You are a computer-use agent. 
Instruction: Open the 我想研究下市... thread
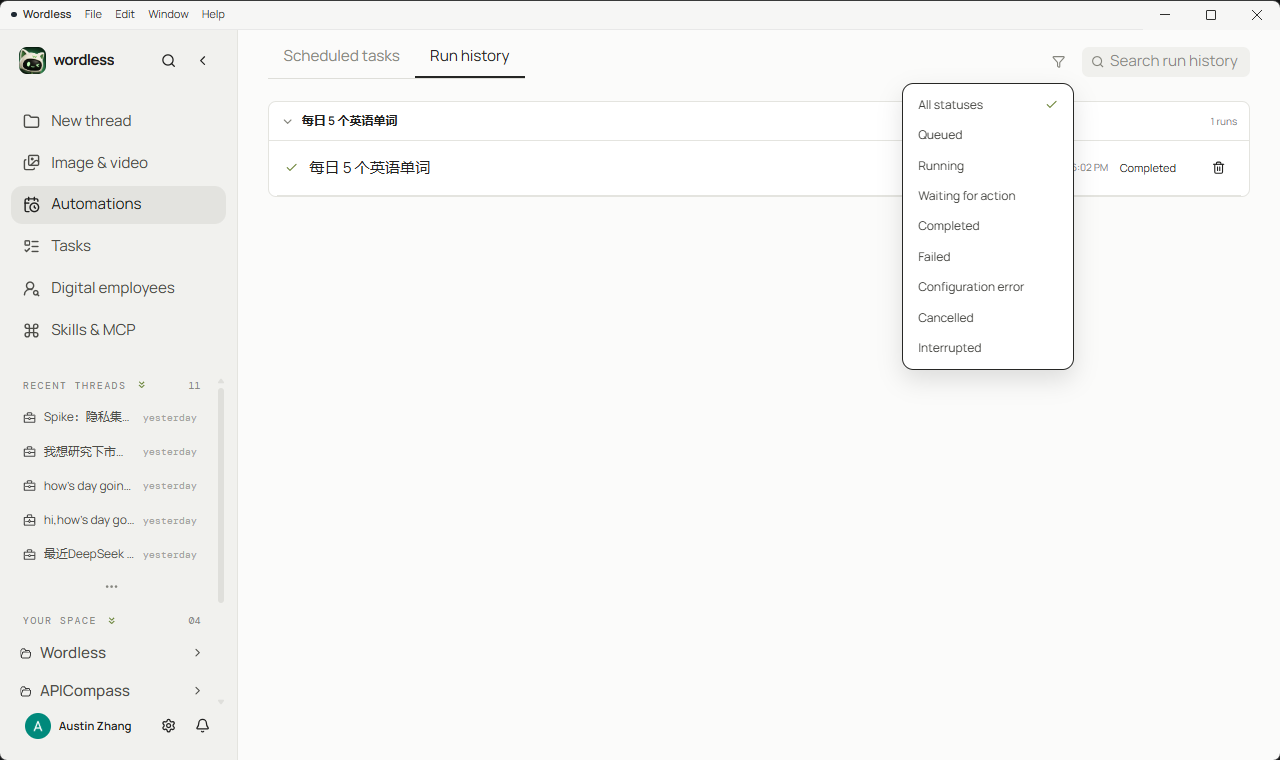point(110,452)
